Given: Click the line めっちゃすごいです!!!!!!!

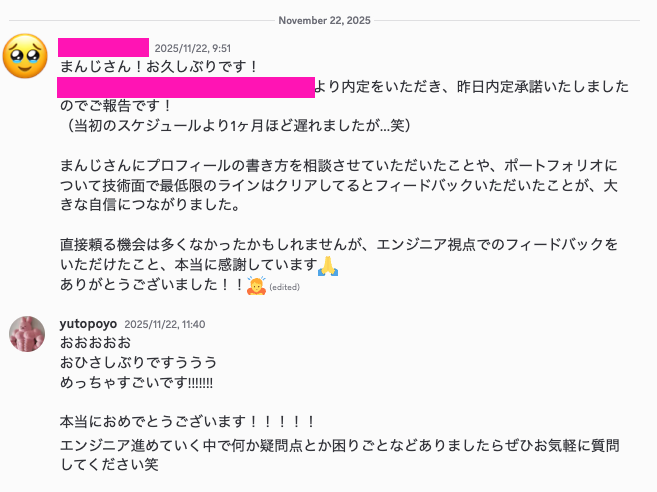Looking at the screenshot, I should pyautogui.click(x=137, y=382).
